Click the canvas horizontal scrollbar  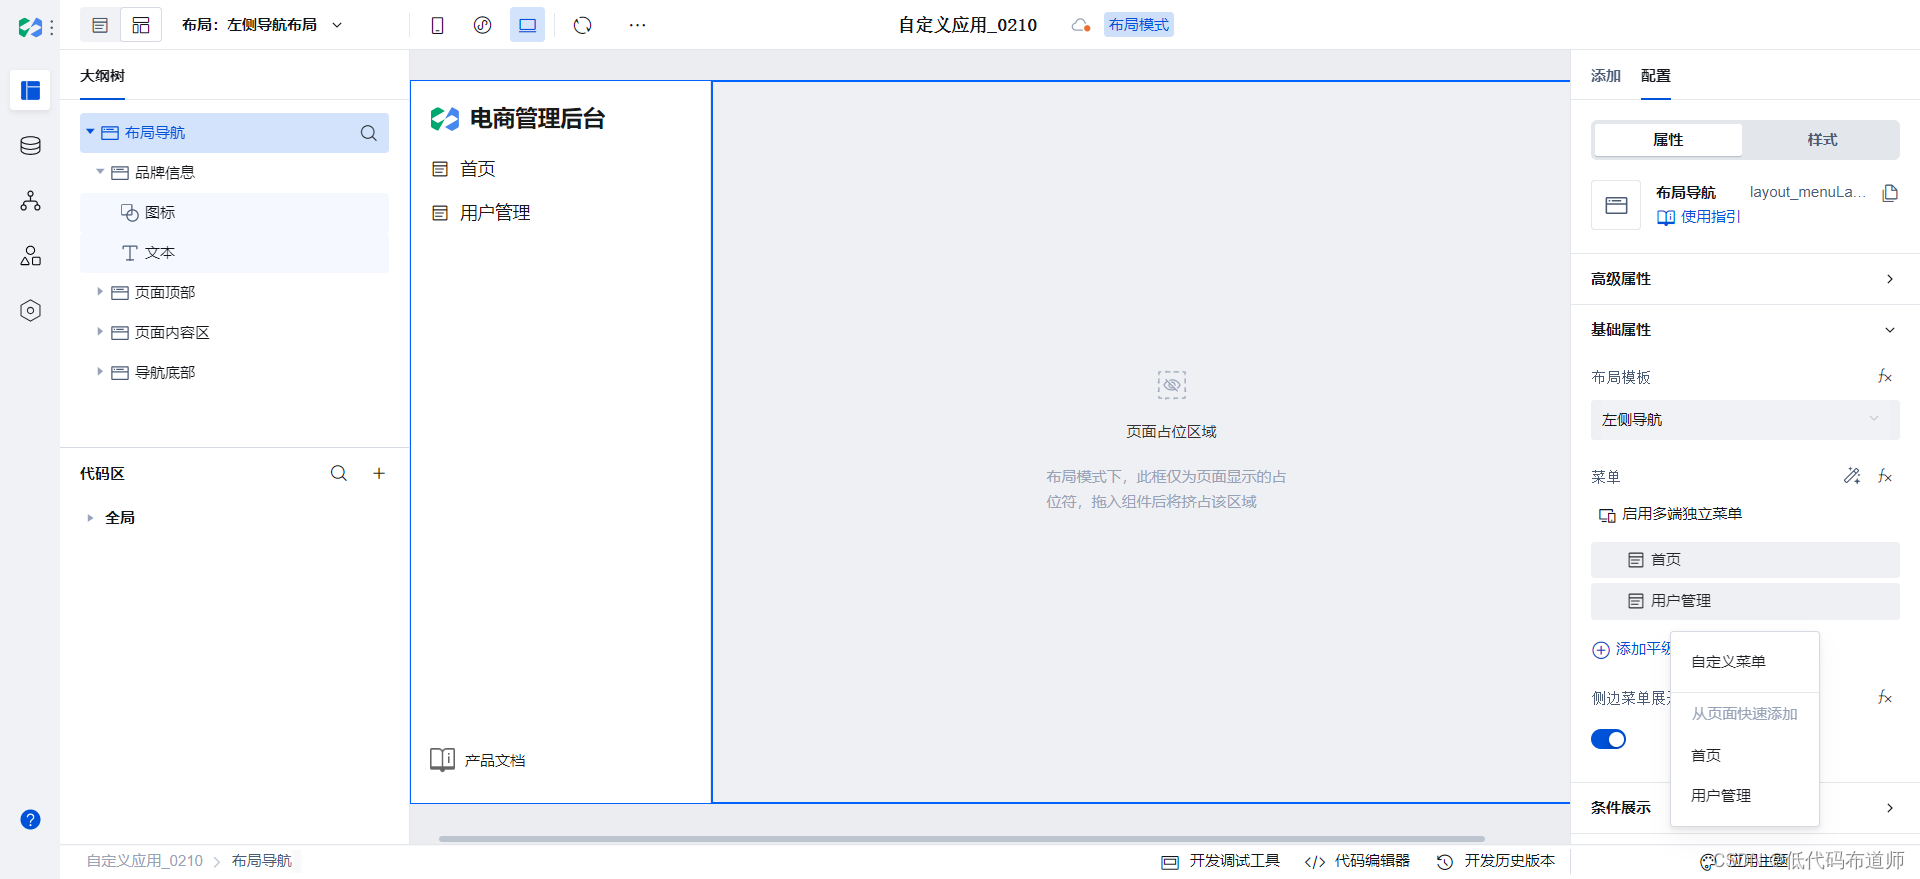coord(961,839)
